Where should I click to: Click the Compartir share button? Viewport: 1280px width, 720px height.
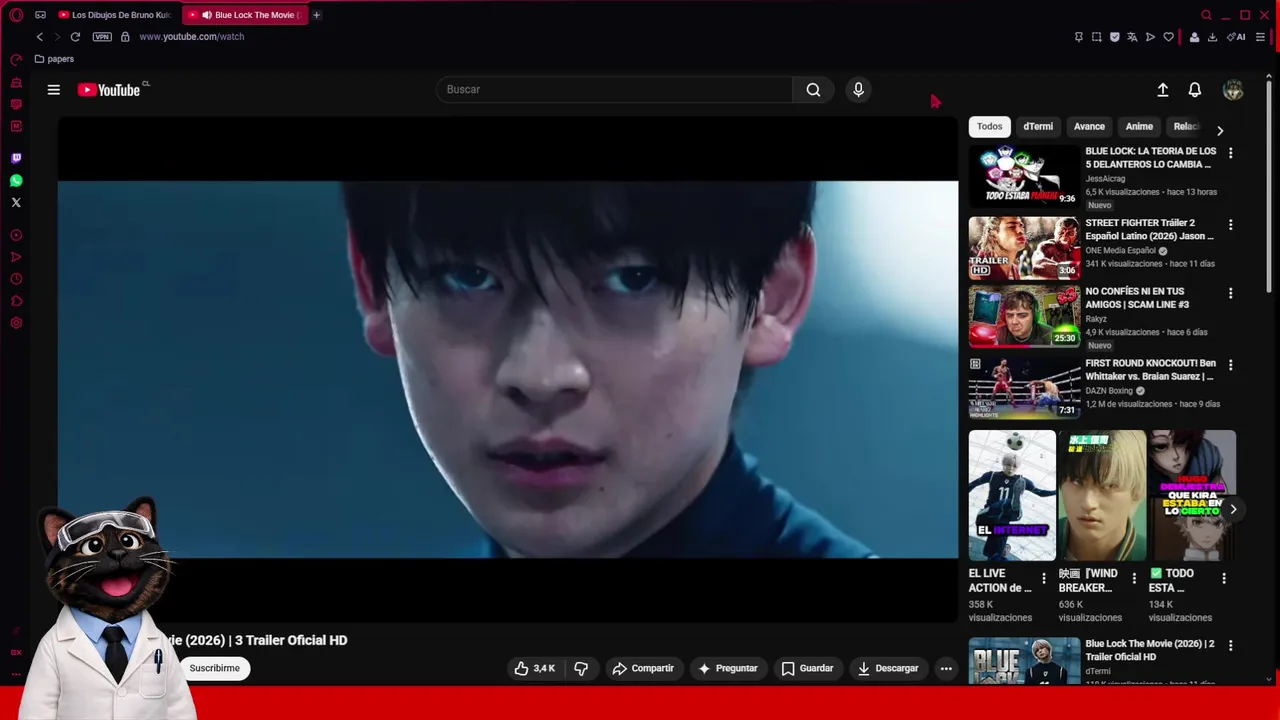tap(643, 669)
